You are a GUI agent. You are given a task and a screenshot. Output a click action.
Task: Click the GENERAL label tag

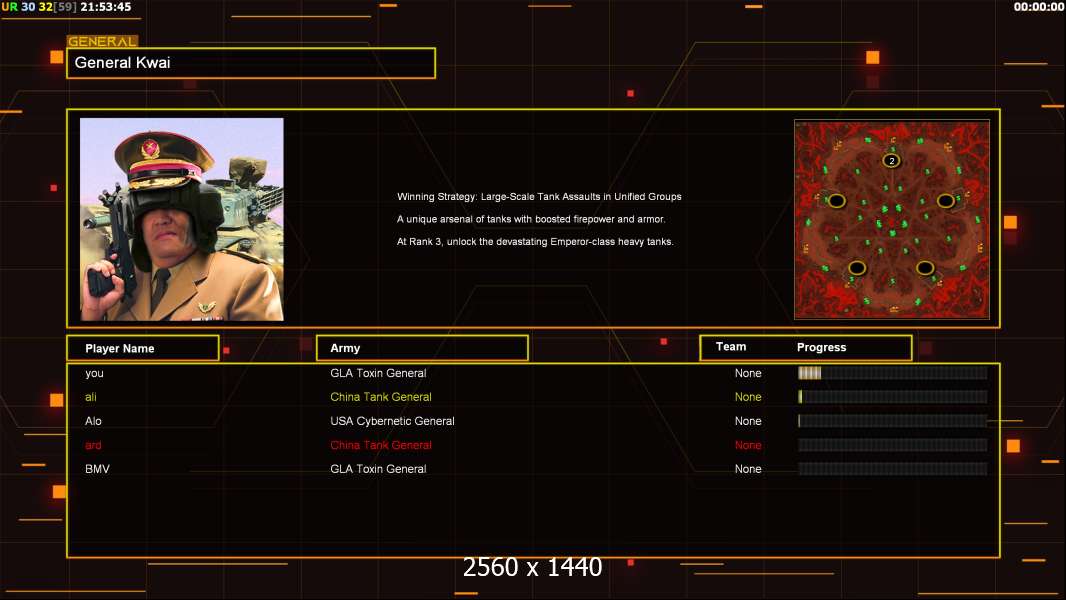point(103,41)
